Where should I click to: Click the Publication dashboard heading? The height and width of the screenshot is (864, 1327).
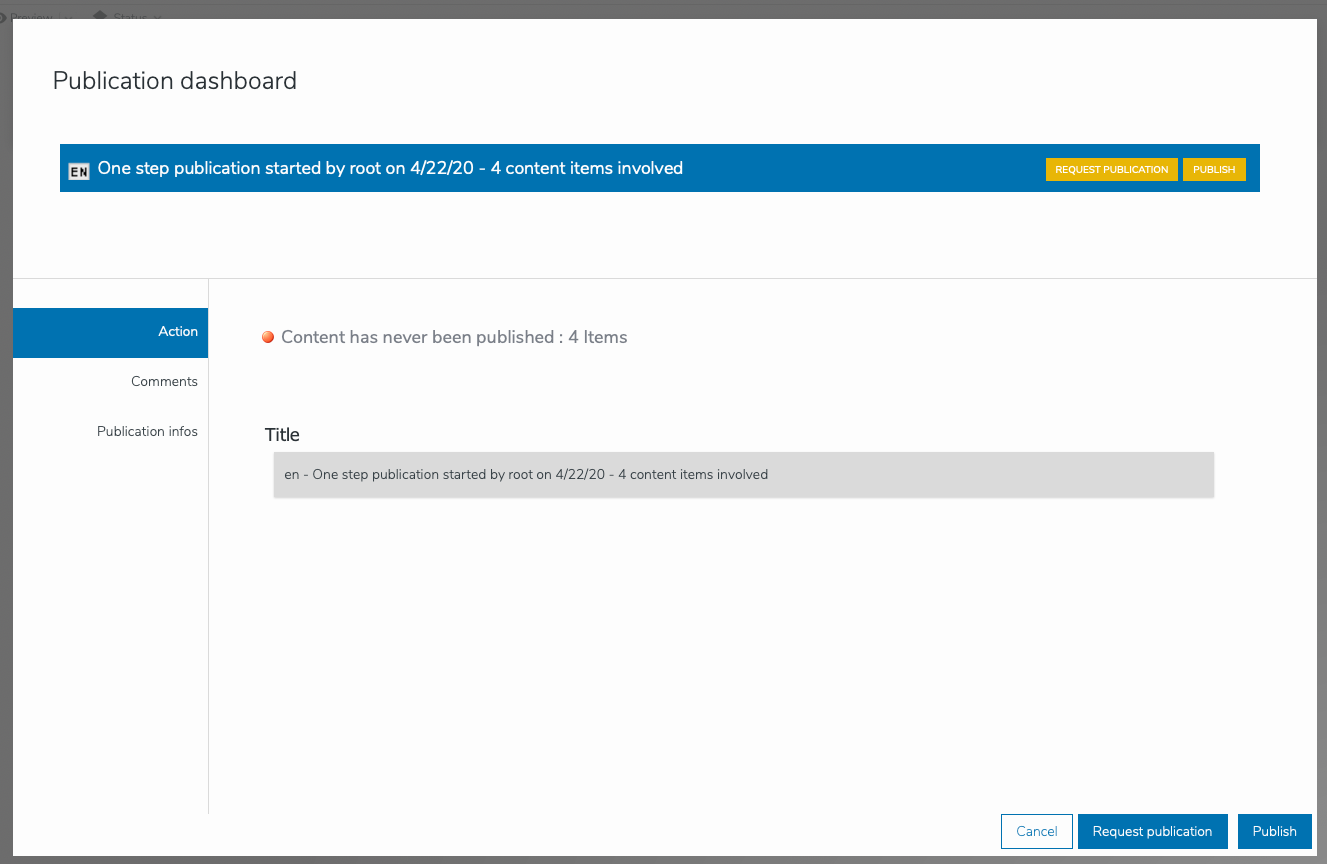pos(175,81)
